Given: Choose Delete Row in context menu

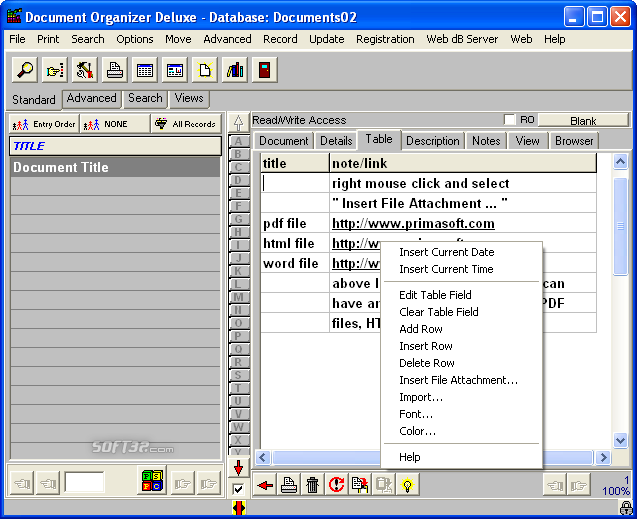Looking at the screenshot, I should tap(427, 363).
